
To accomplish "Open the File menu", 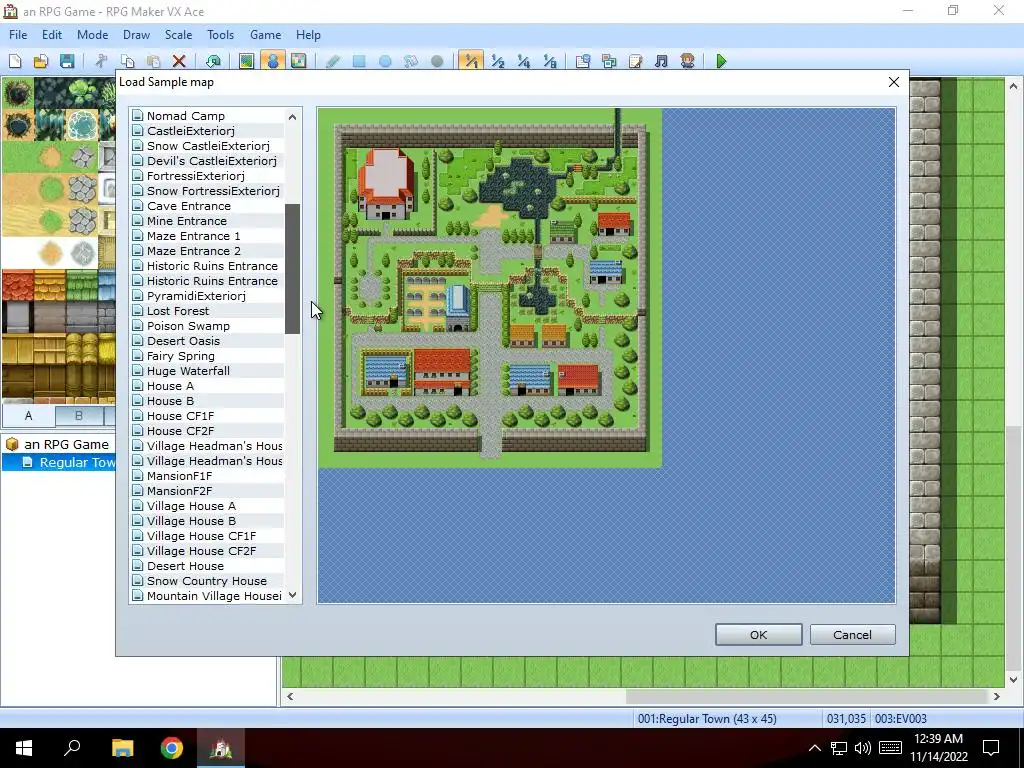I will (18, 35).
